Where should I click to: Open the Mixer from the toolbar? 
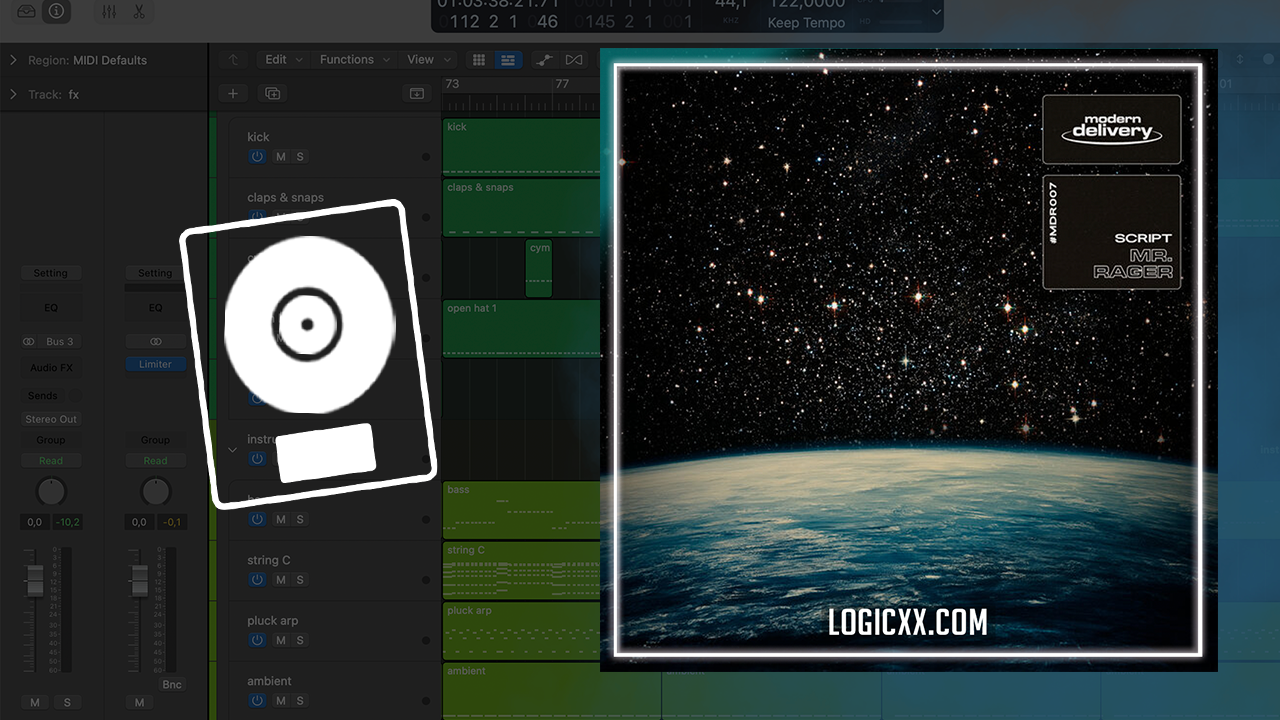pos(109,11)
